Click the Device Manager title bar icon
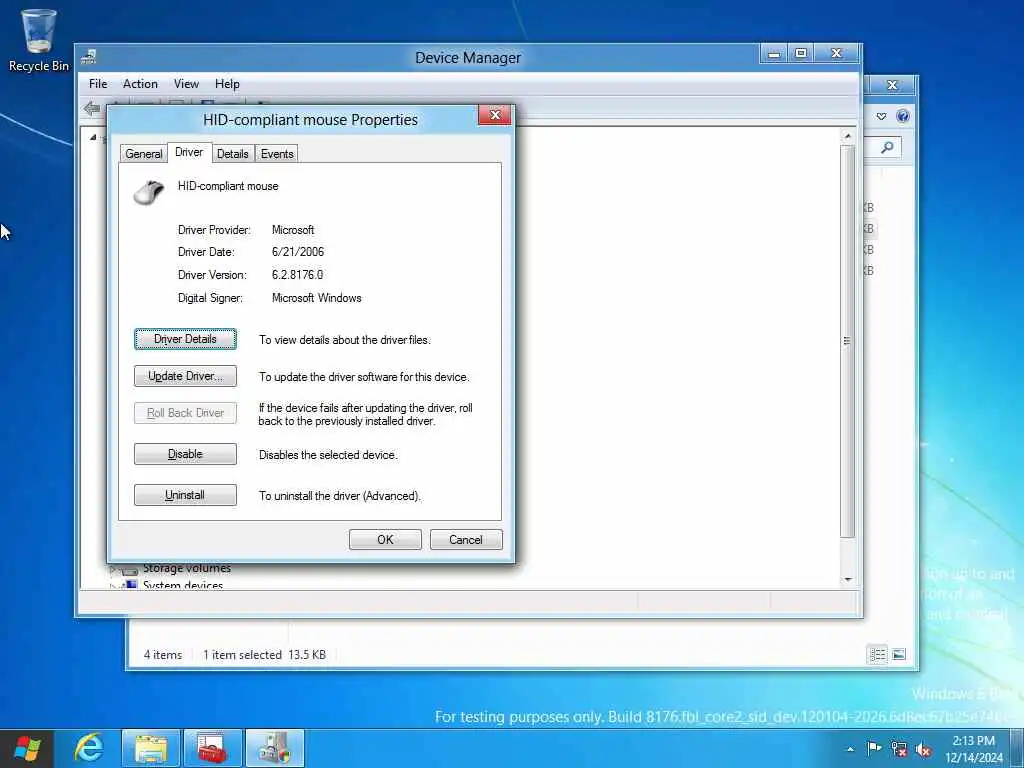 point(89,57)
